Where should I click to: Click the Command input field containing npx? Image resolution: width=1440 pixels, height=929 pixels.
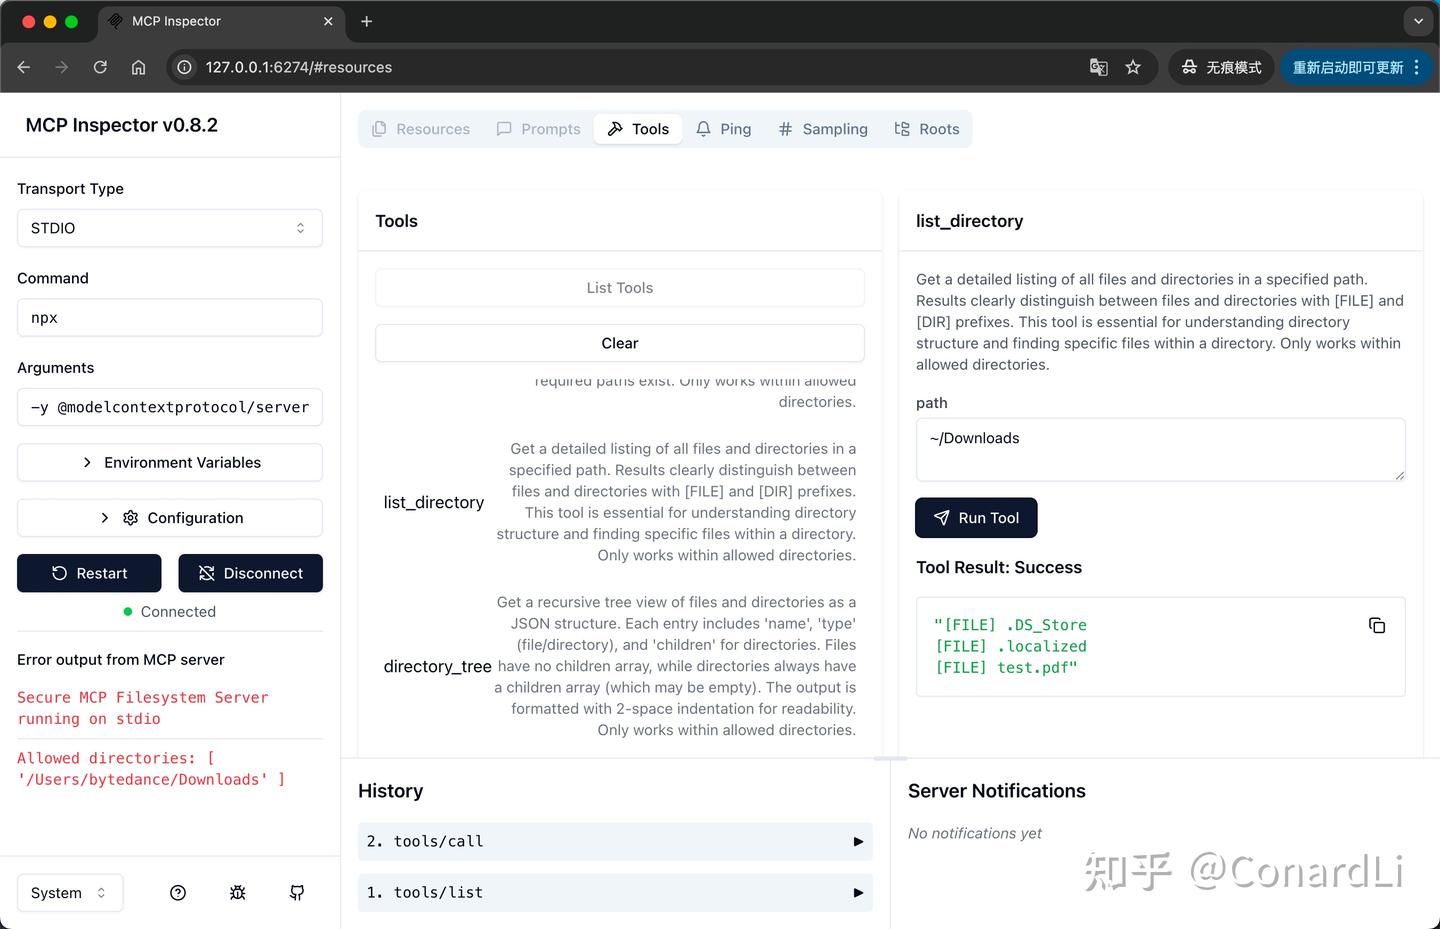[x=170, y=318]
